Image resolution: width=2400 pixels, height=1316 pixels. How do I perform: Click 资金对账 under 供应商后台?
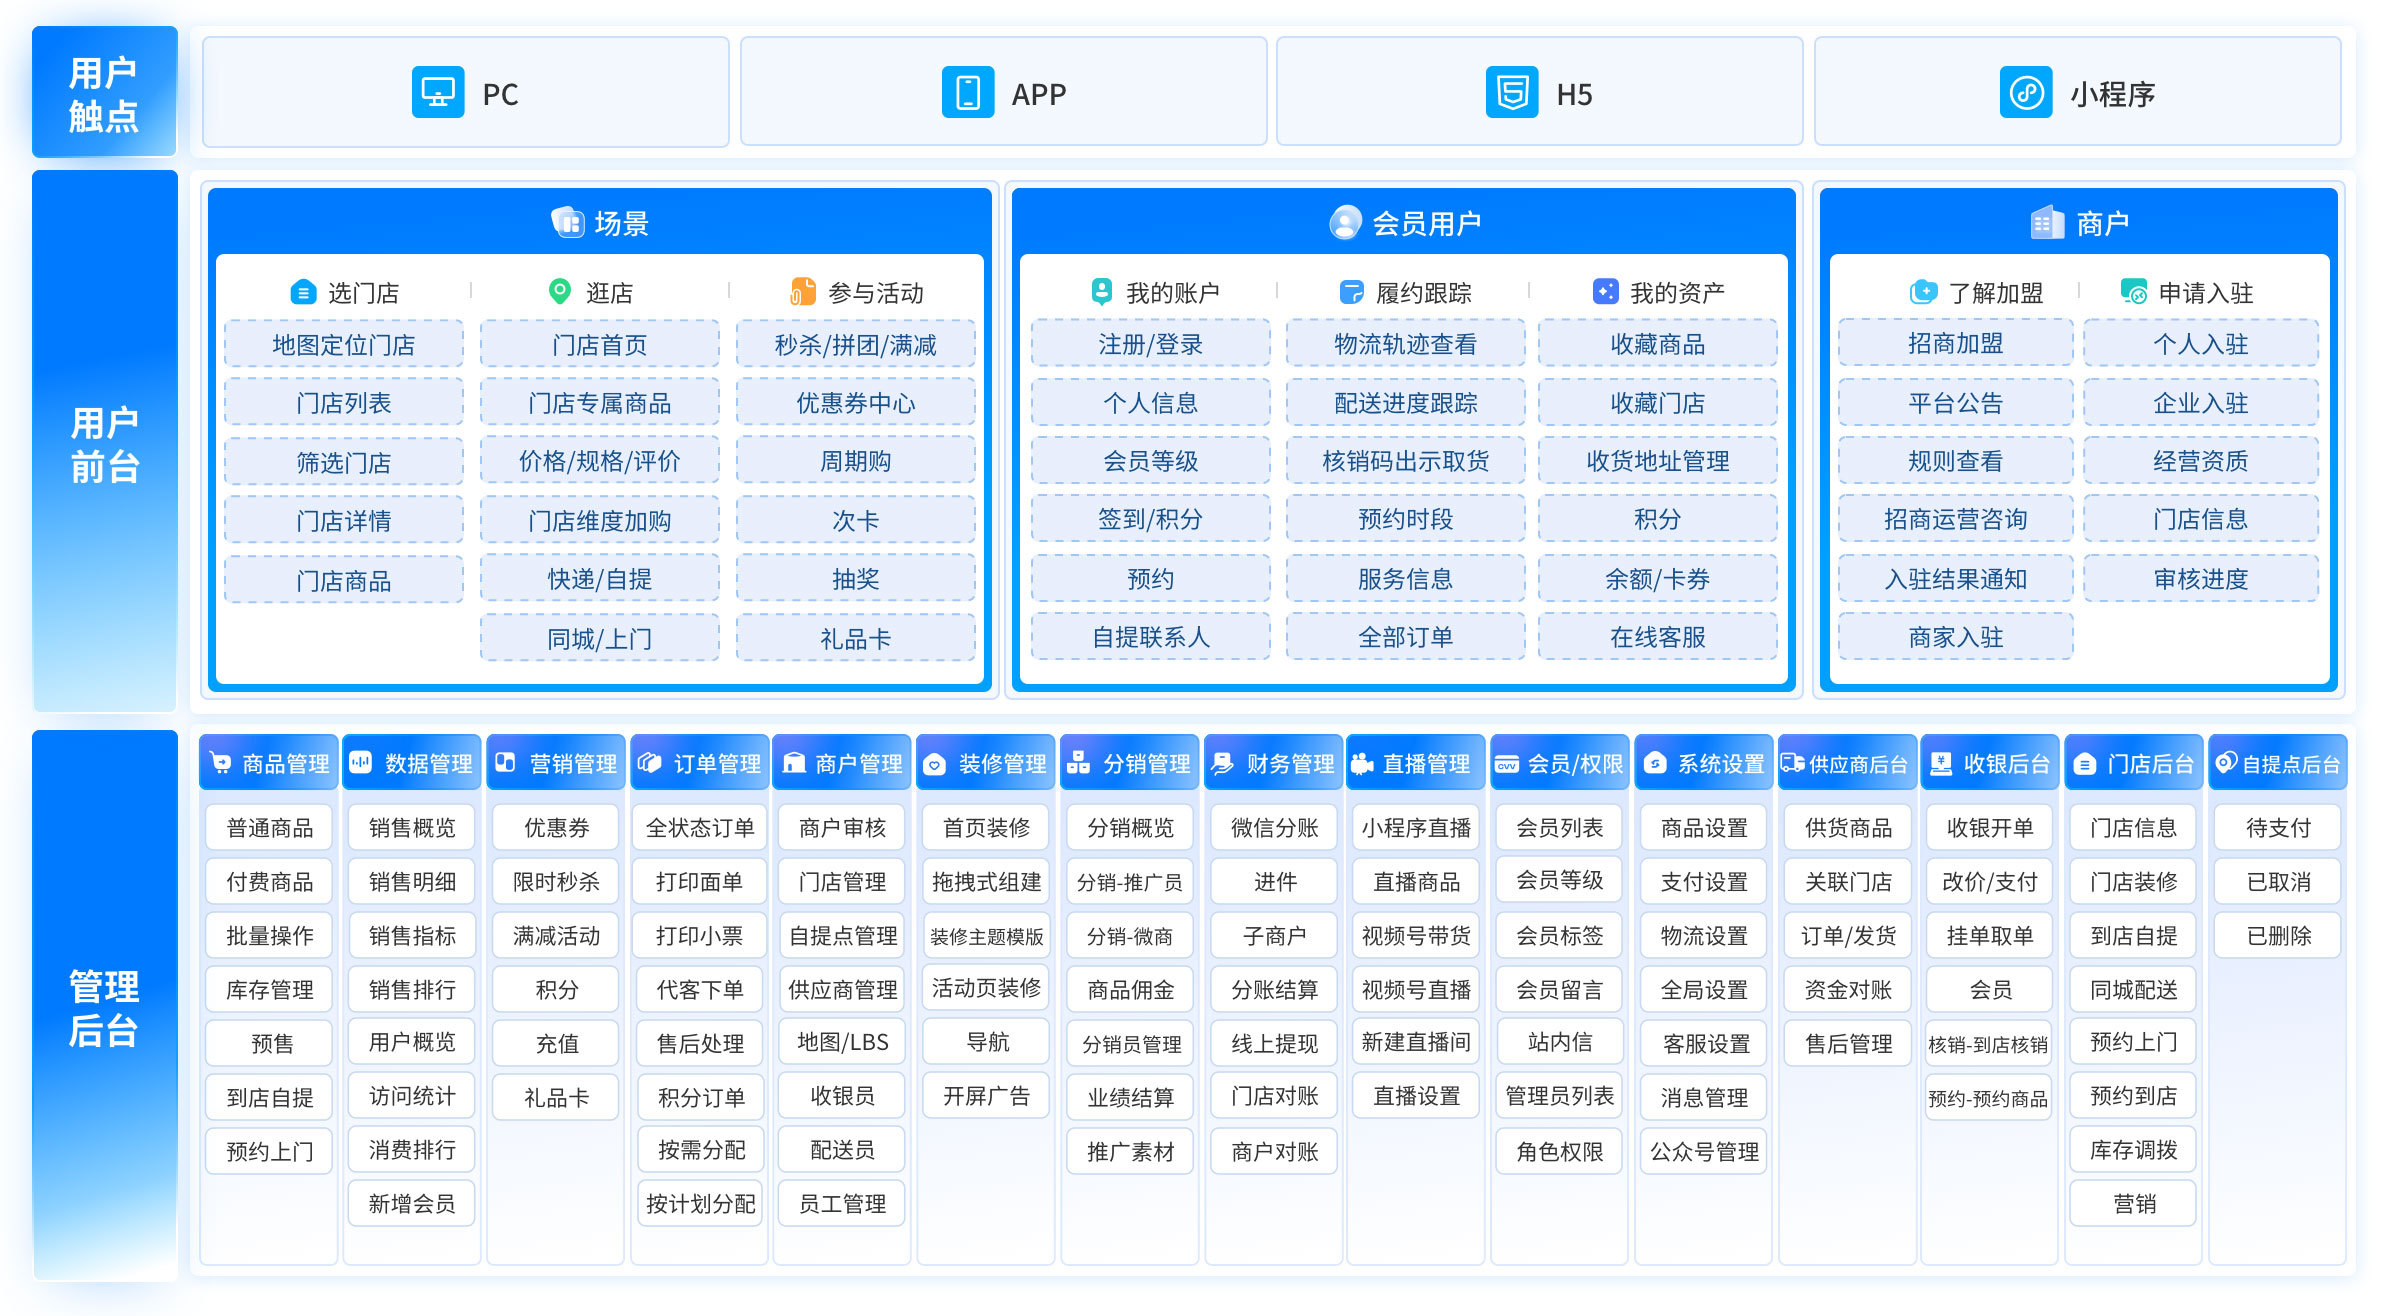[x=1849, y=989]
